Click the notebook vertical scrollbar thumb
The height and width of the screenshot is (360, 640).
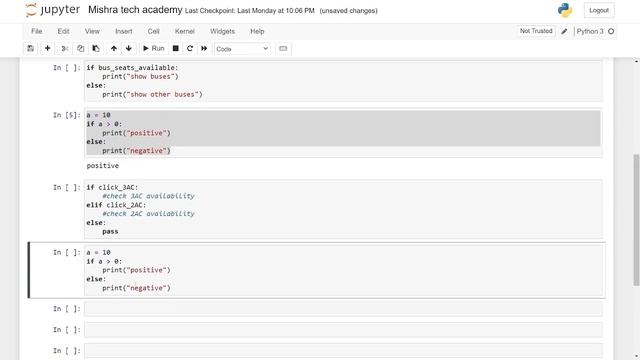(x=636, y=220)
